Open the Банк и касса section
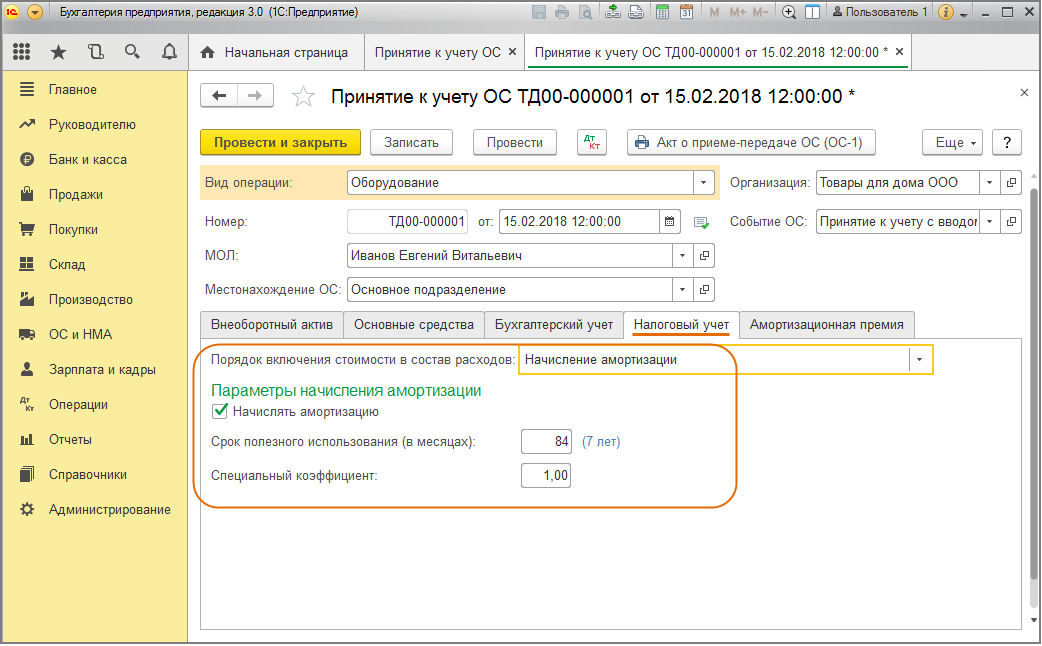The width and height of the screenshot is (1042, 646). [88, 160]
